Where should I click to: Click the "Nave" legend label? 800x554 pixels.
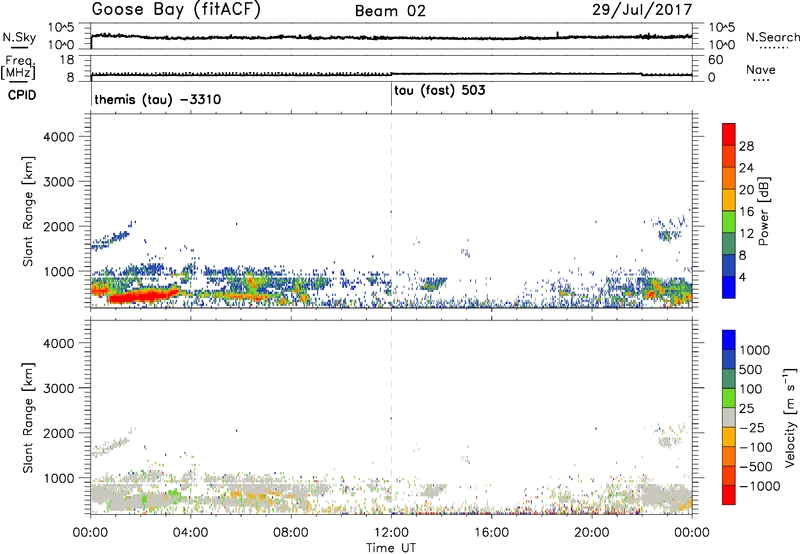click(x=761, y=69)
